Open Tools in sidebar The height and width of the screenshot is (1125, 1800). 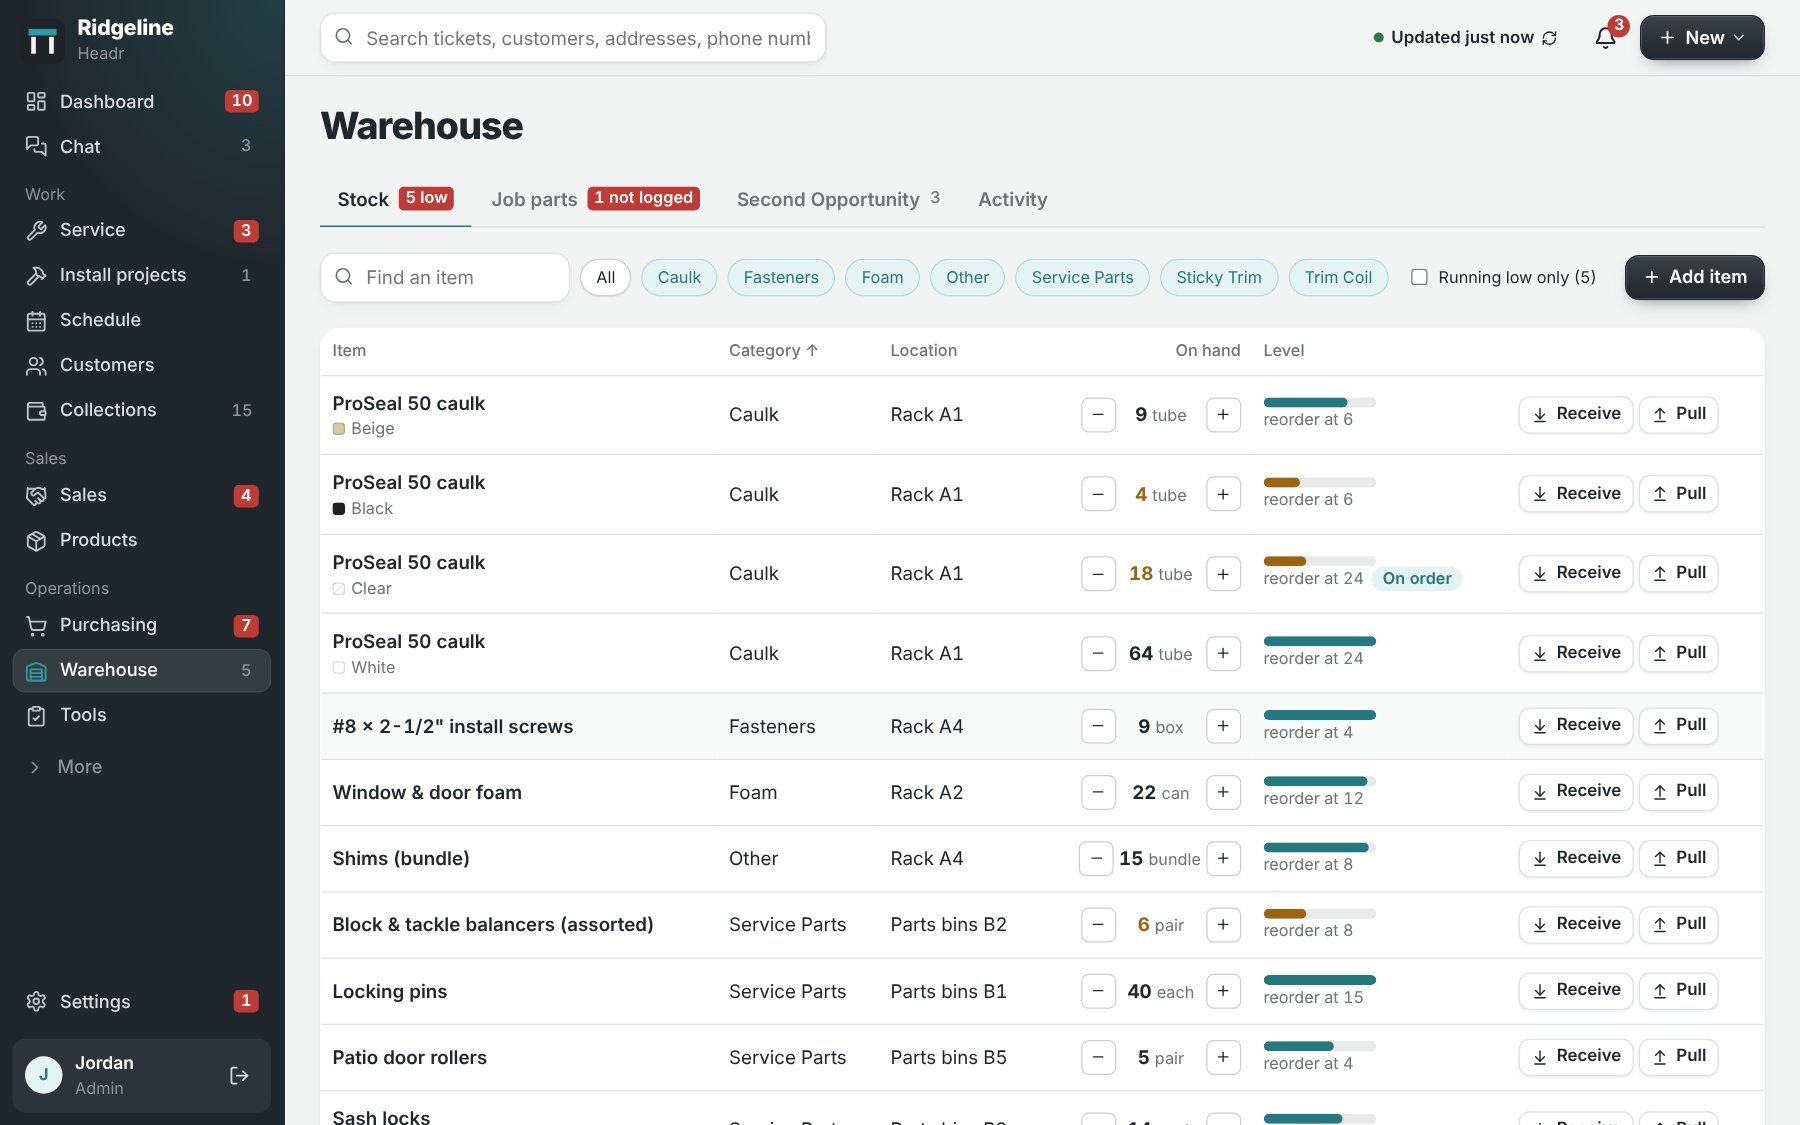[141, 715]
